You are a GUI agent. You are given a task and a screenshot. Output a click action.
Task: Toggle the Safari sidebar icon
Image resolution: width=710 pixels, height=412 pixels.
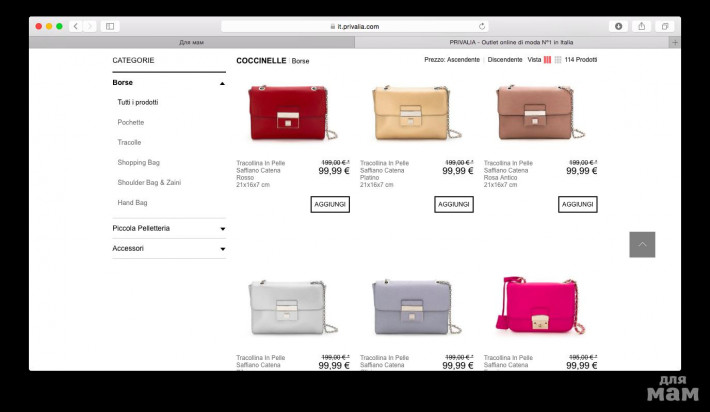pyautogui.click(x=110, y=26)
